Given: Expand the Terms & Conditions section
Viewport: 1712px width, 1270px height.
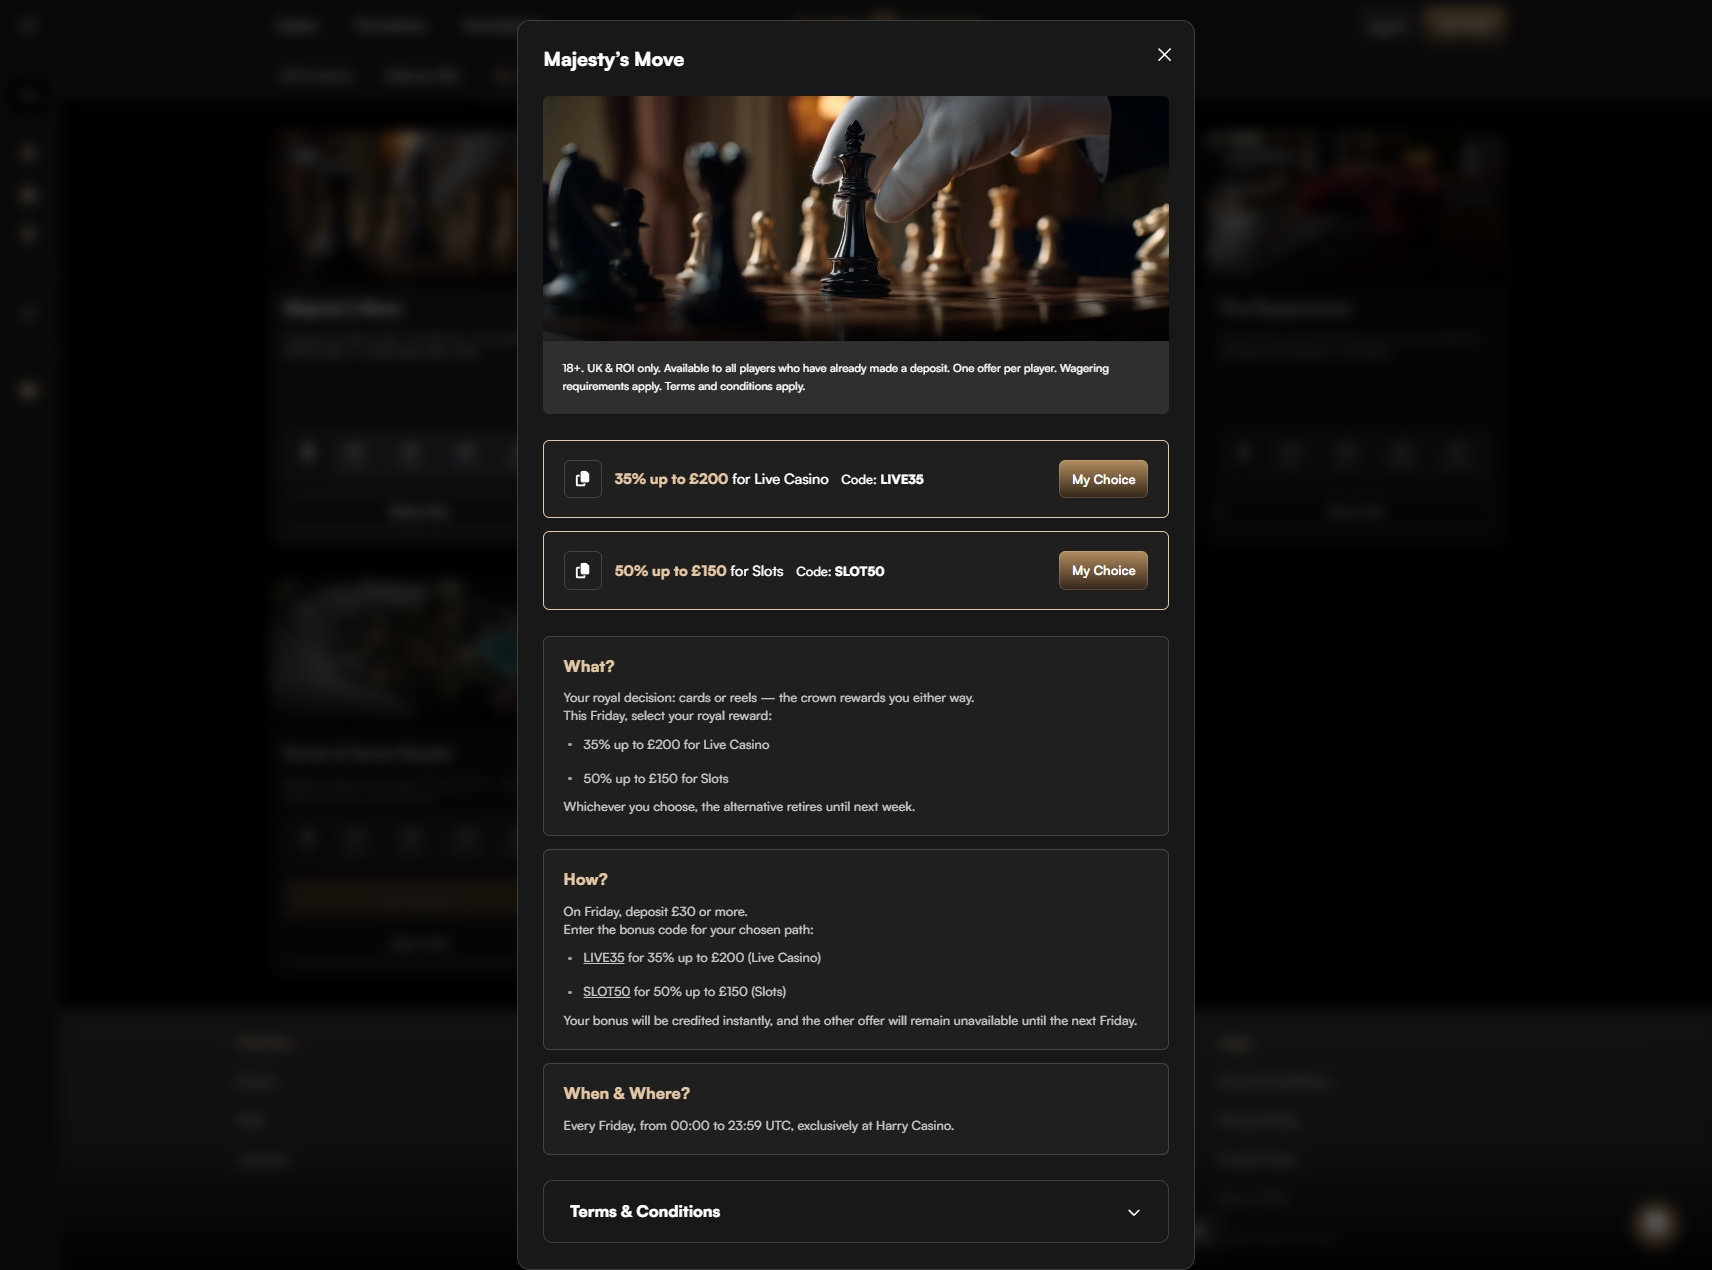Looking at the screenshot, I should tap(645, 1211).
